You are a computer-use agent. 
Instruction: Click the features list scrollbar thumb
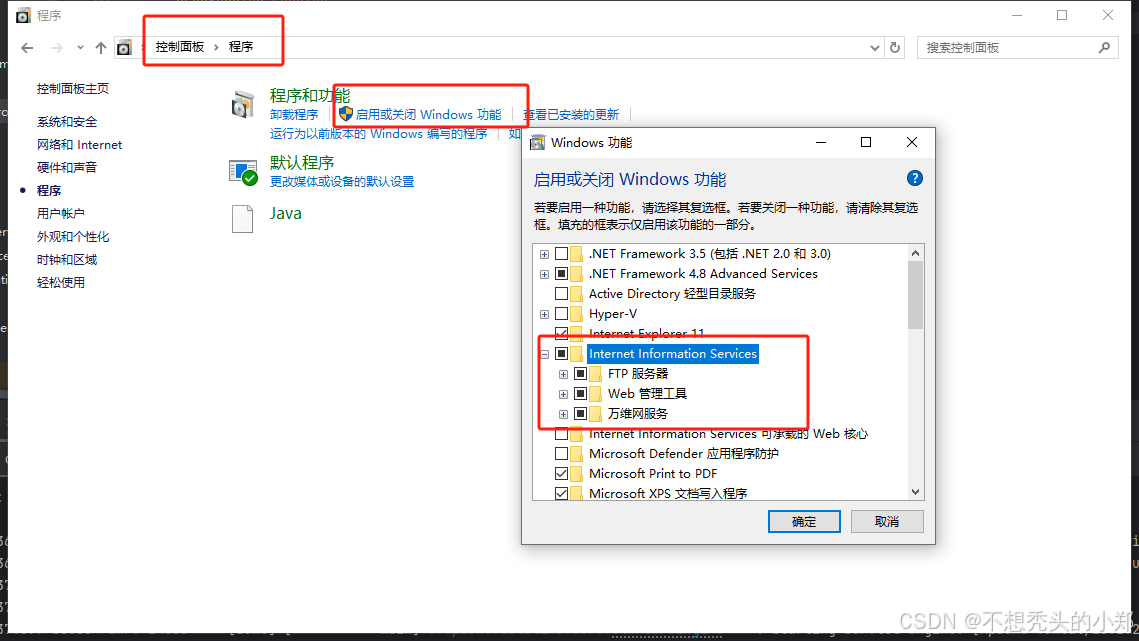(x=915, y=294)
